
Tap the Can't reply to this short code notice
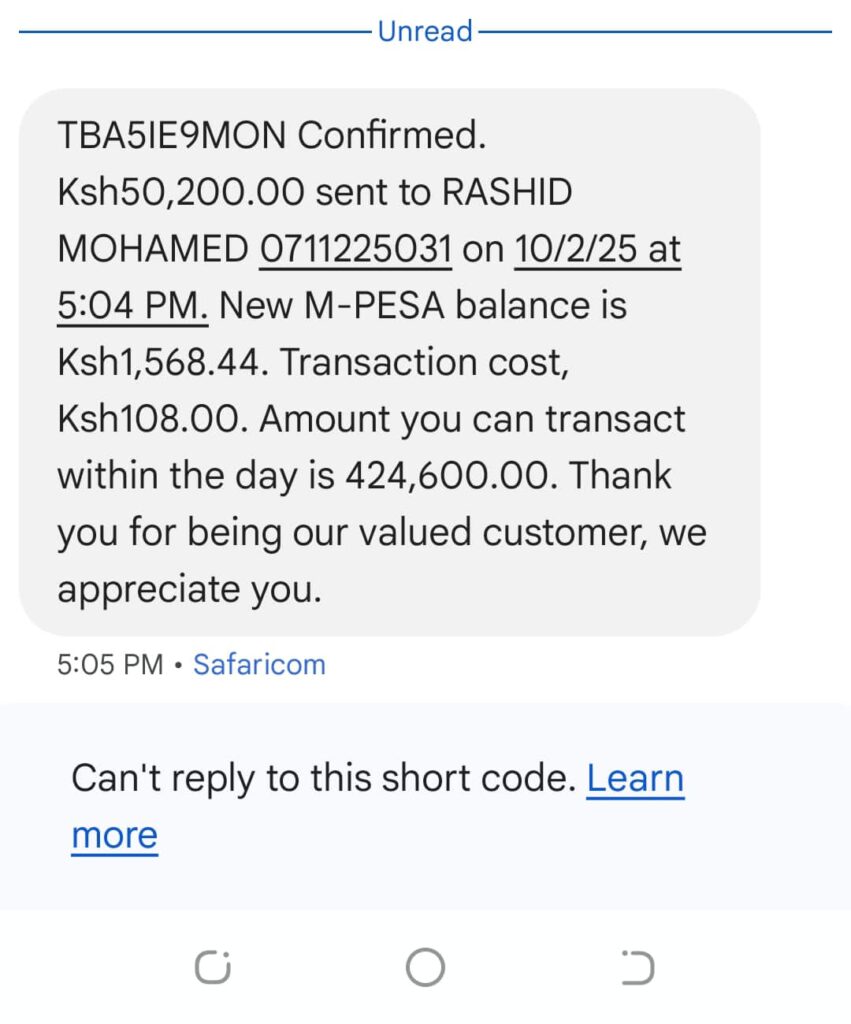tap(323, 778)
